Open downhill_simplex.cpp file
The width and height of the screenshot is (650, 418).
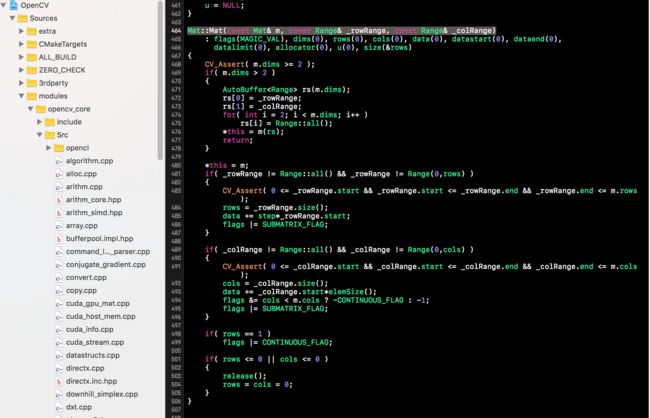pos(102,394)
